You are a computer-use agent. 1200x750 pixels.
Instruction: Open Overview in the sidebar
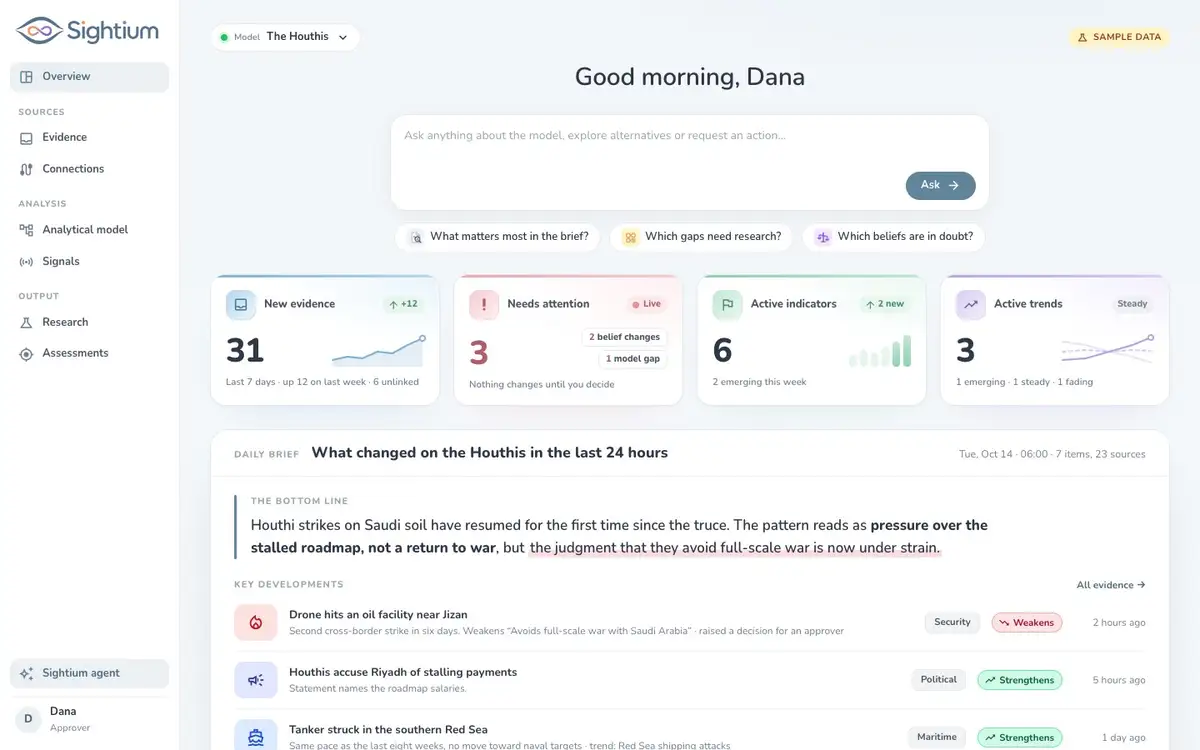click(x=89, y=77)
